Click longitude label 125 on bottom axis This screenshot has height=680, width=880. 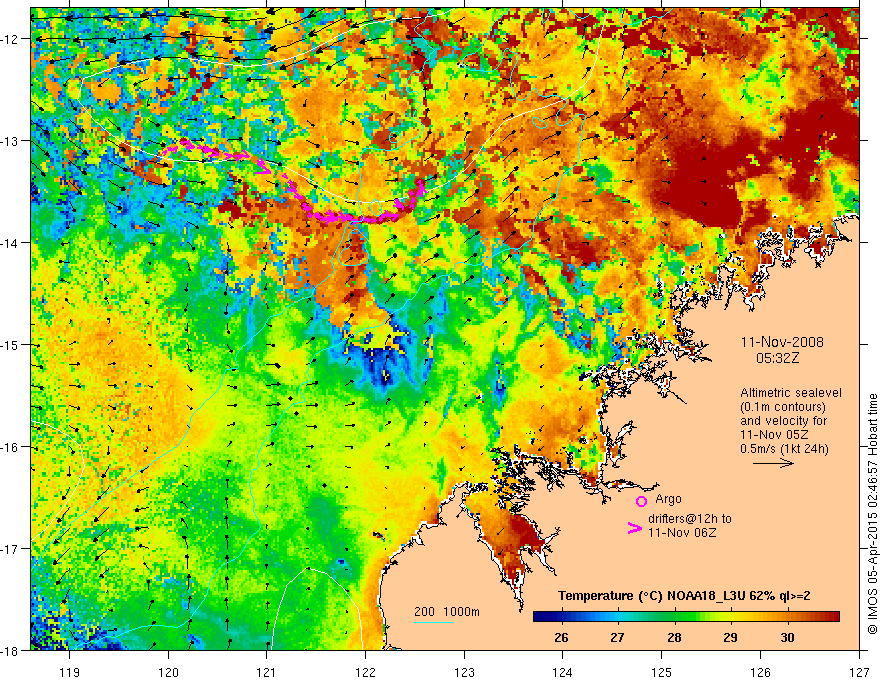(x=662, y=672)
